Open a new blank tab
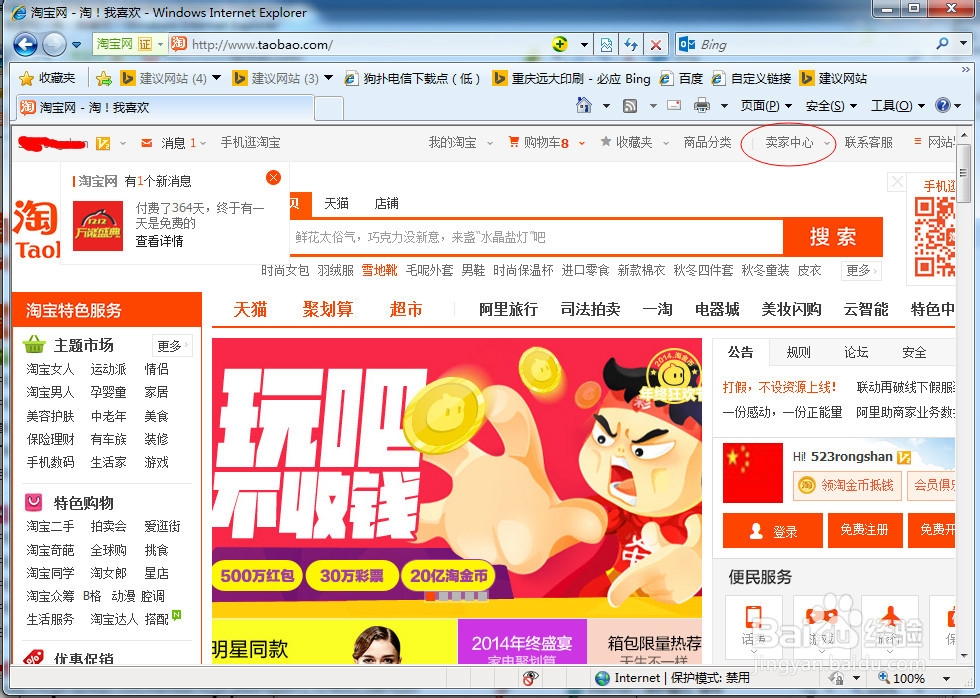The width and height of the screenshot is (980, 698). coord(329,108)
